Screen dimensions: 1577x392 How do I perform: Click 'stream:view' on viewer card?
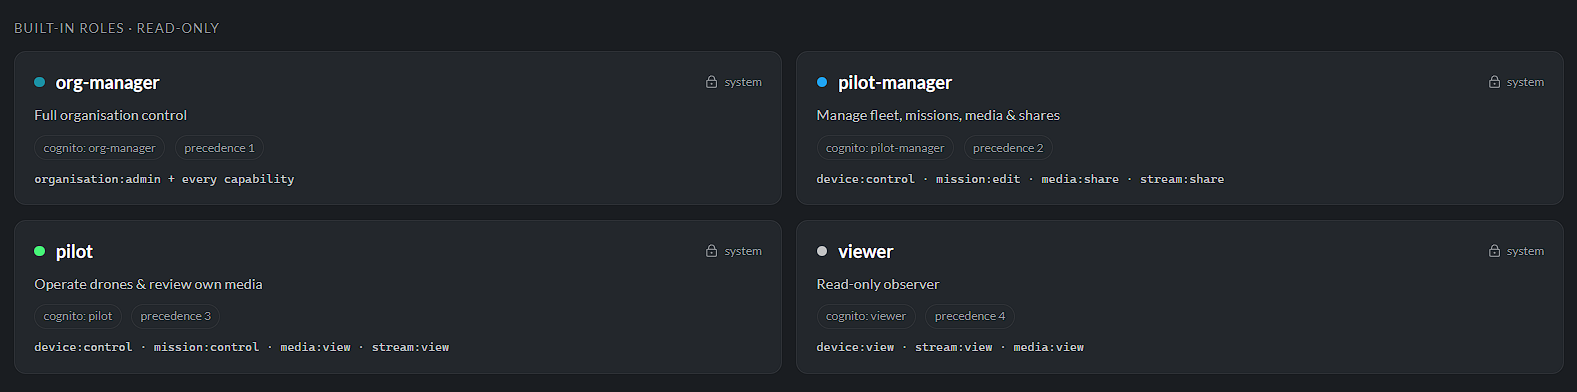(954, 347)
